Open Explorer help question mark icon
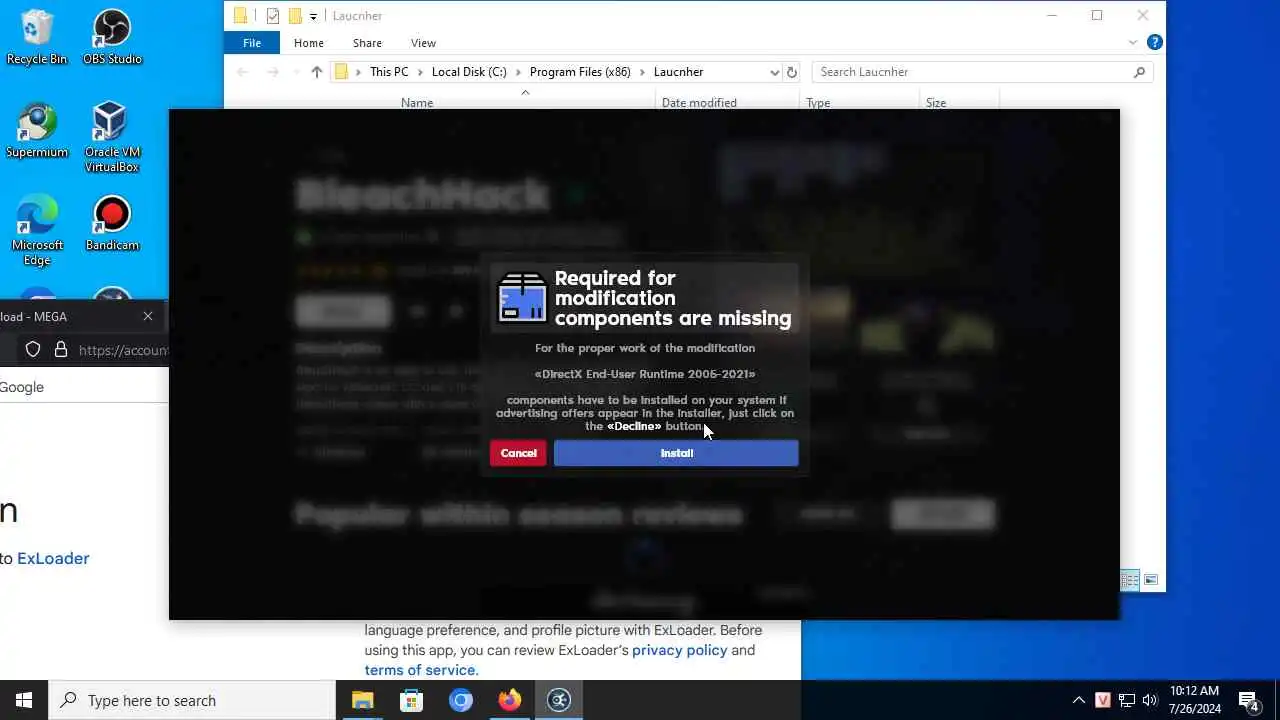The width and height of the screenshot is (1280, 720). (1154, 43)
